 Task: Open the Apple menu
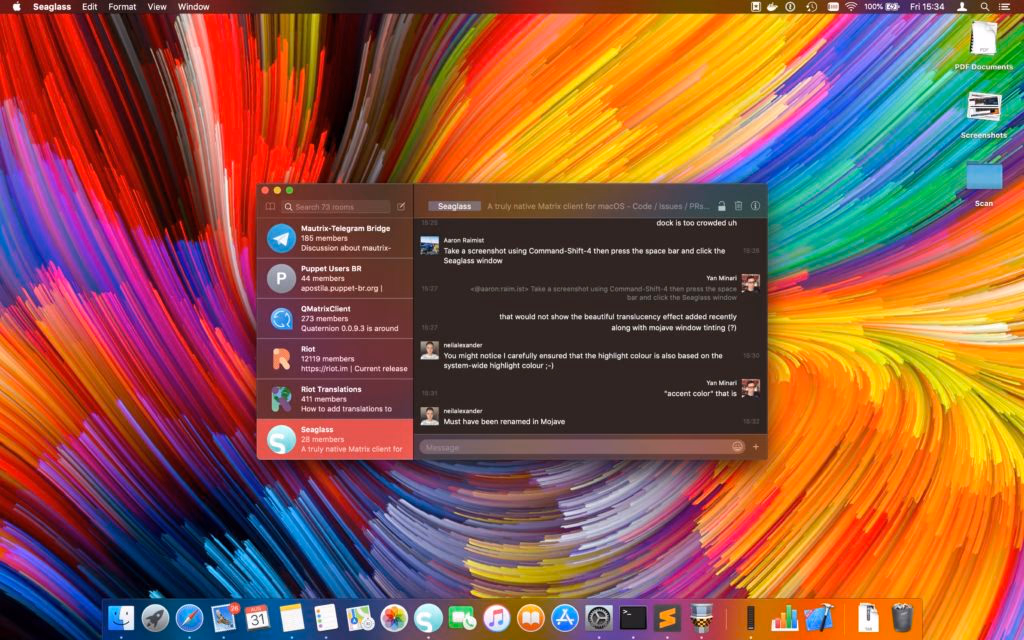(17, 7)
